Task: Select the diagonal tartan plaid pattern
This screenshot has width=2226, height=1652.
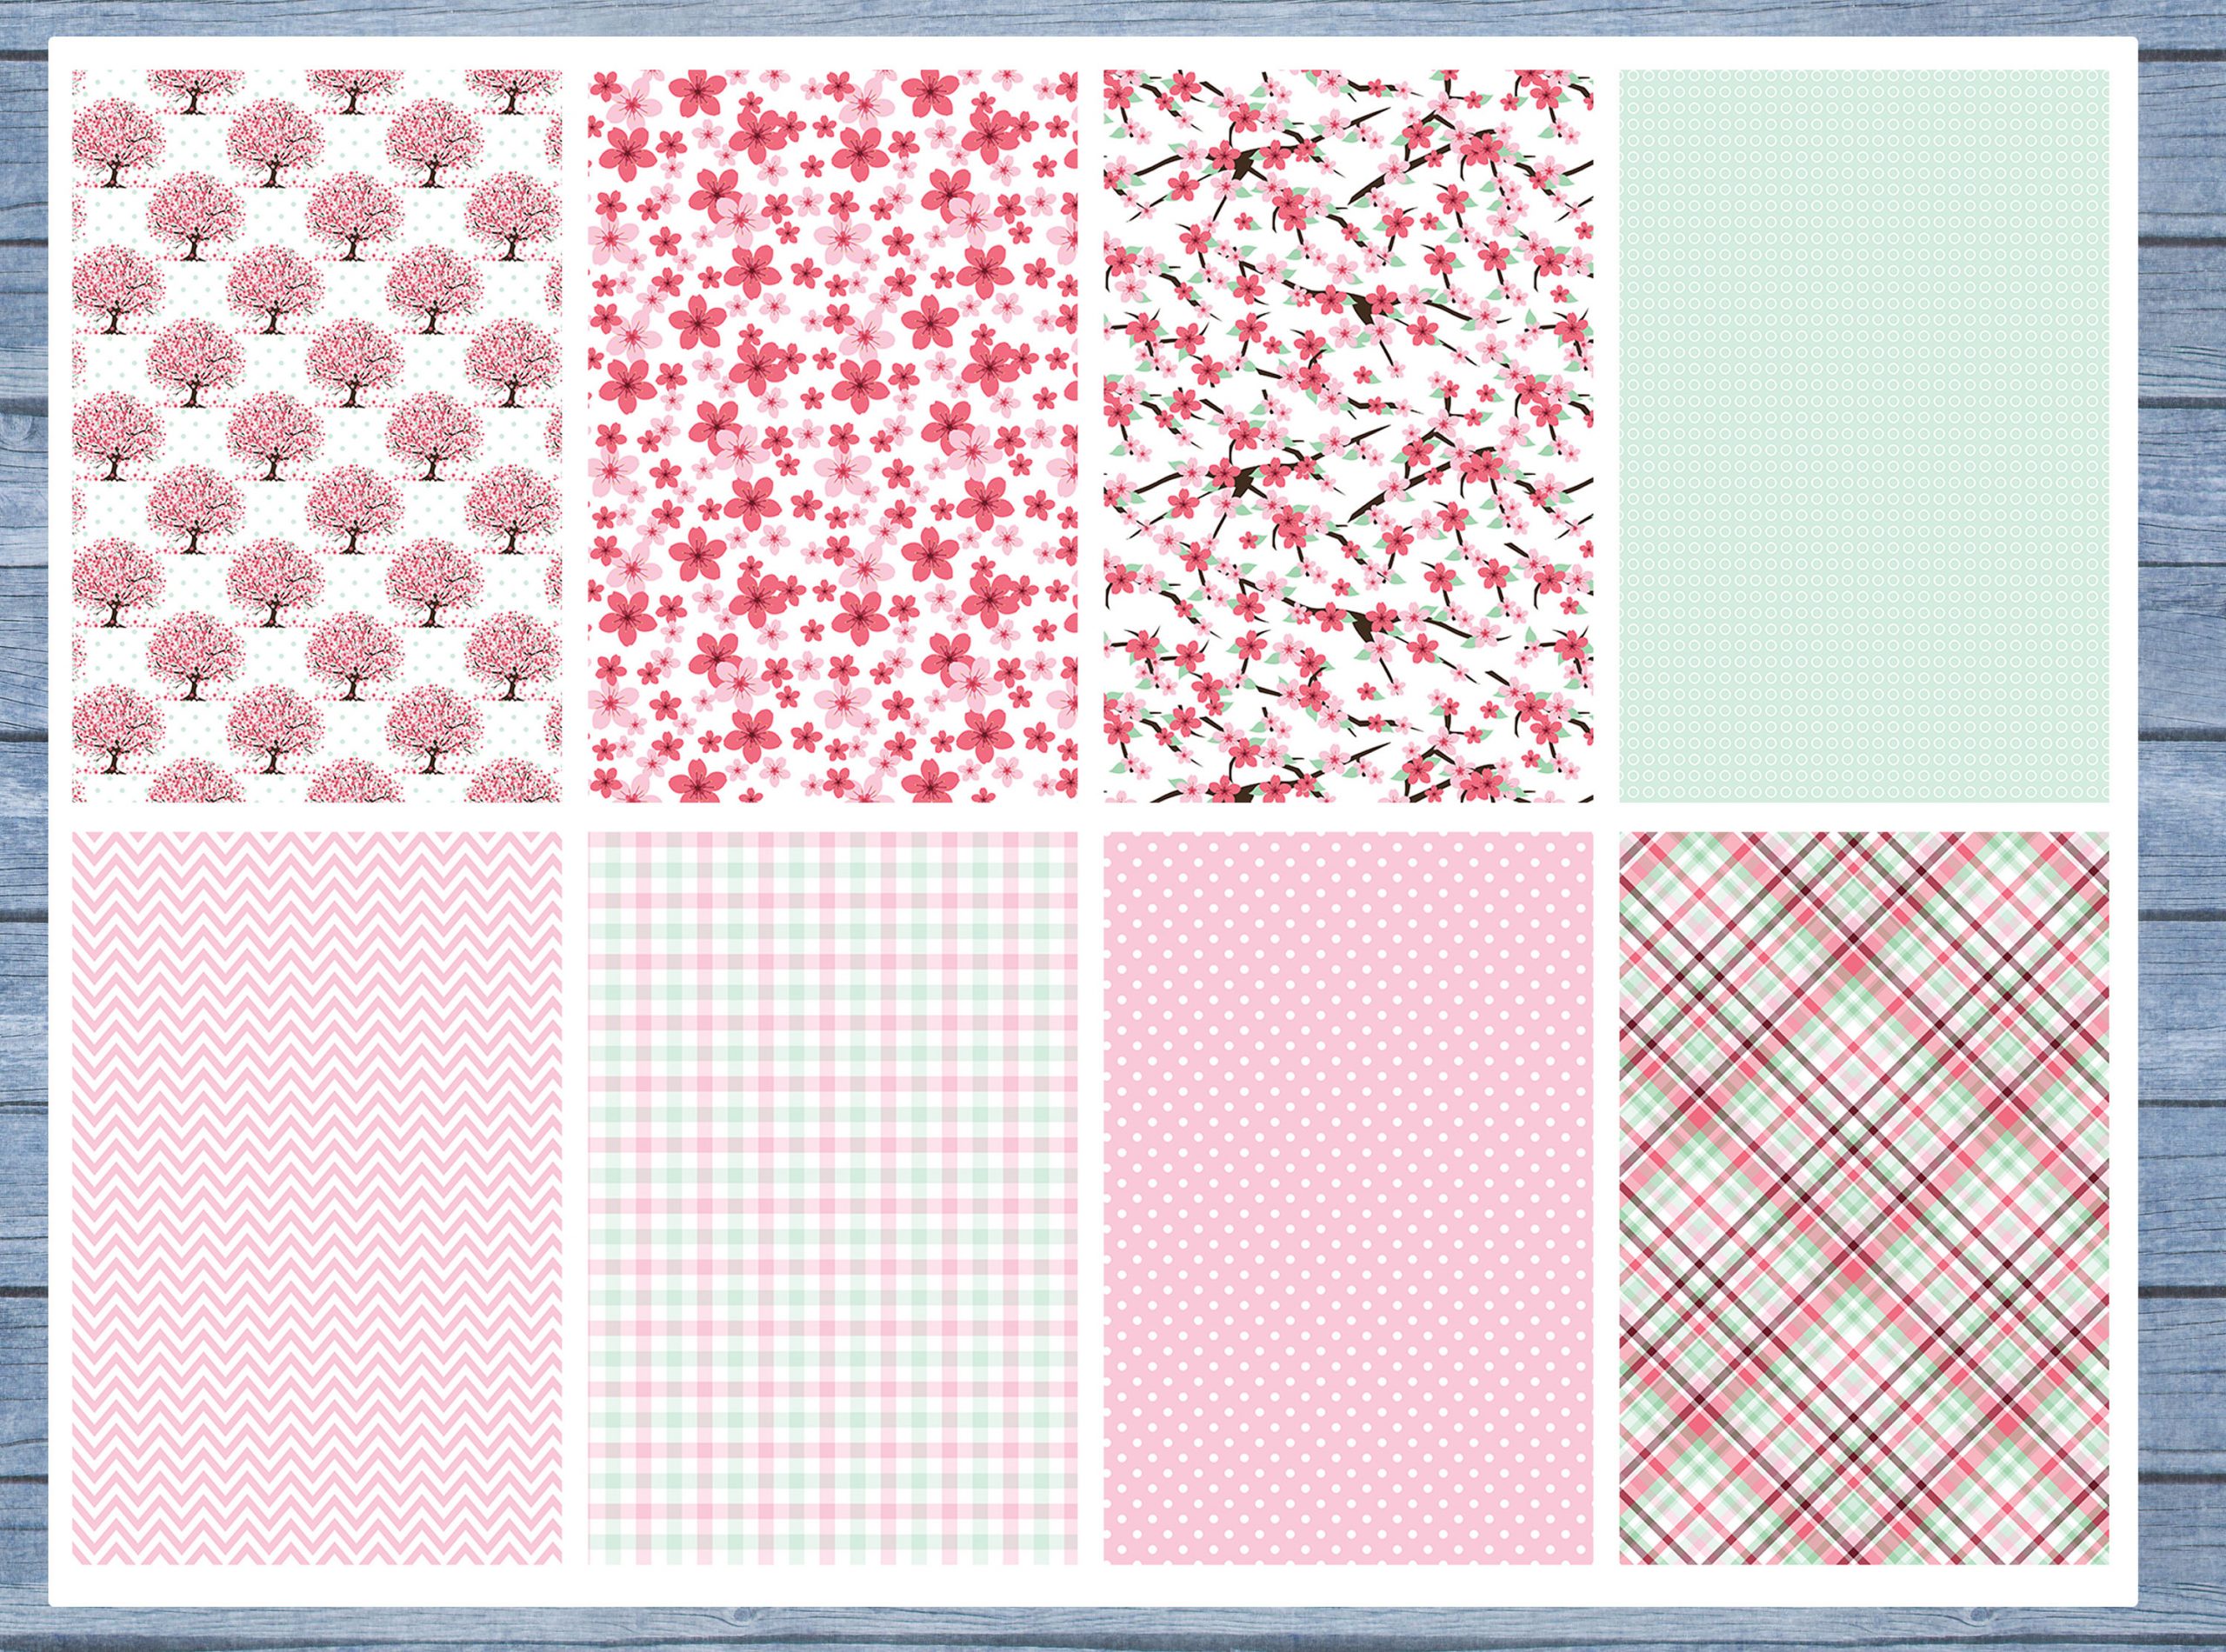Action: point(1864,1197)
